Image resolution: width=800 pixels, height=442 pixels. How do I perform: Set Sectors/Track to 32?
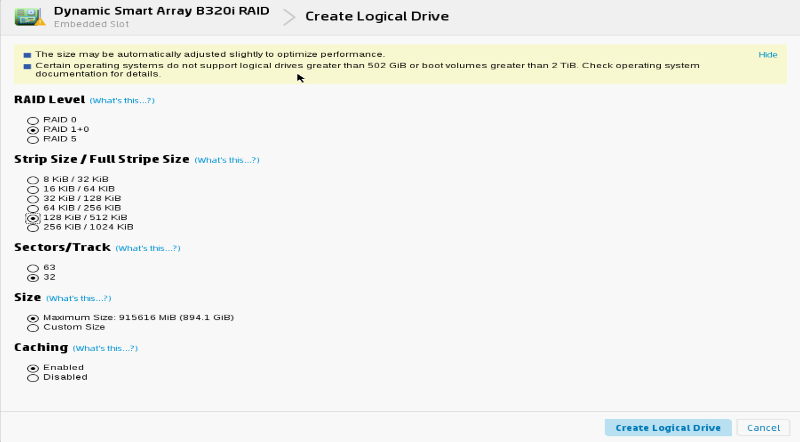[x=33, y=278]
